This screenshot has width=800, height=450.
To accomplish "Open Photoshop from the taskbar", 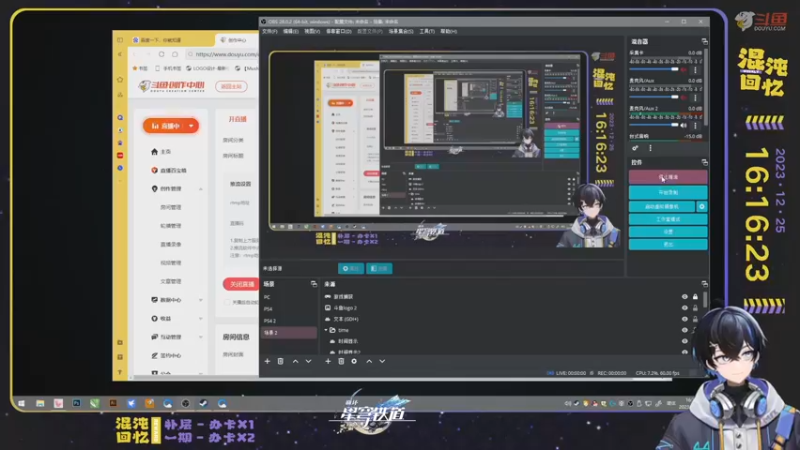I will (77, 403).
